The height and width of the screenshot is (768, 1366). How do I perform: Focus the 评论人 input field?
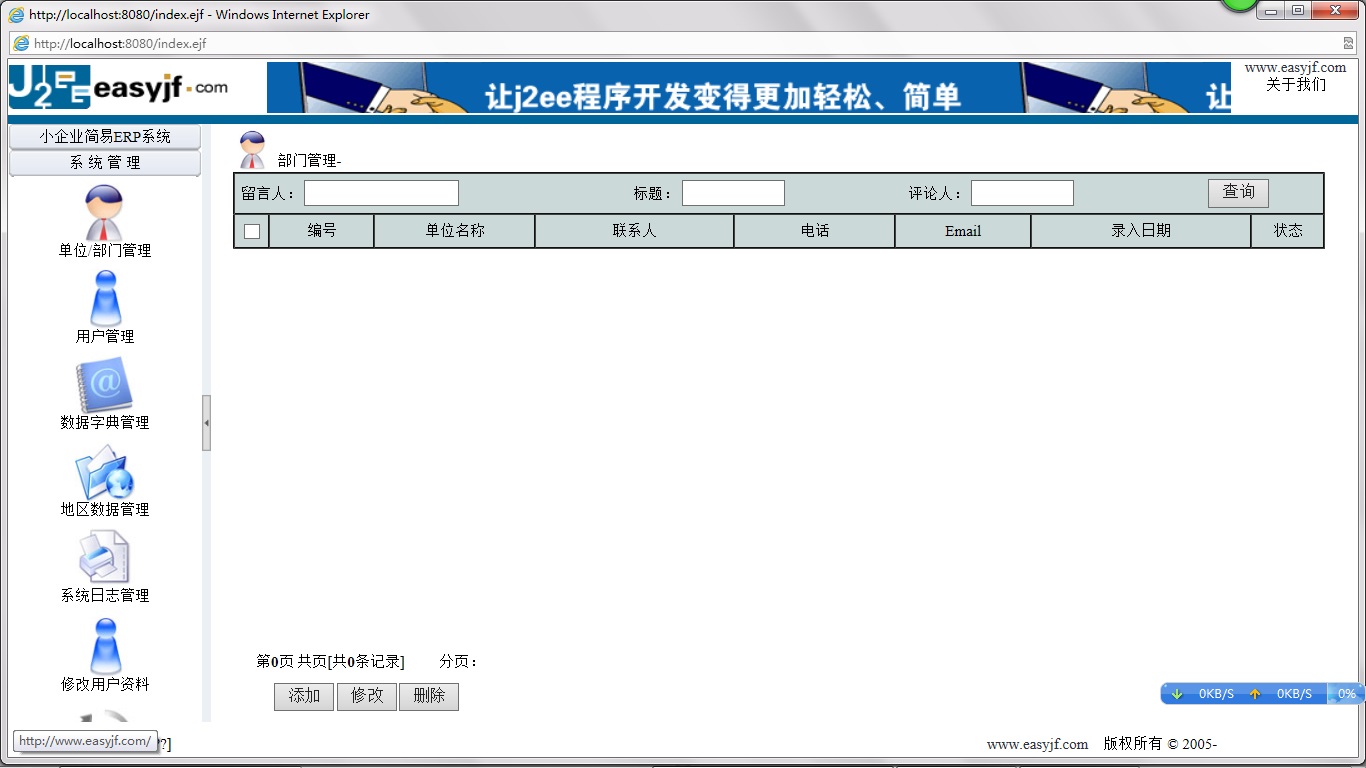pyautogui.click(x=1022, y=193)
